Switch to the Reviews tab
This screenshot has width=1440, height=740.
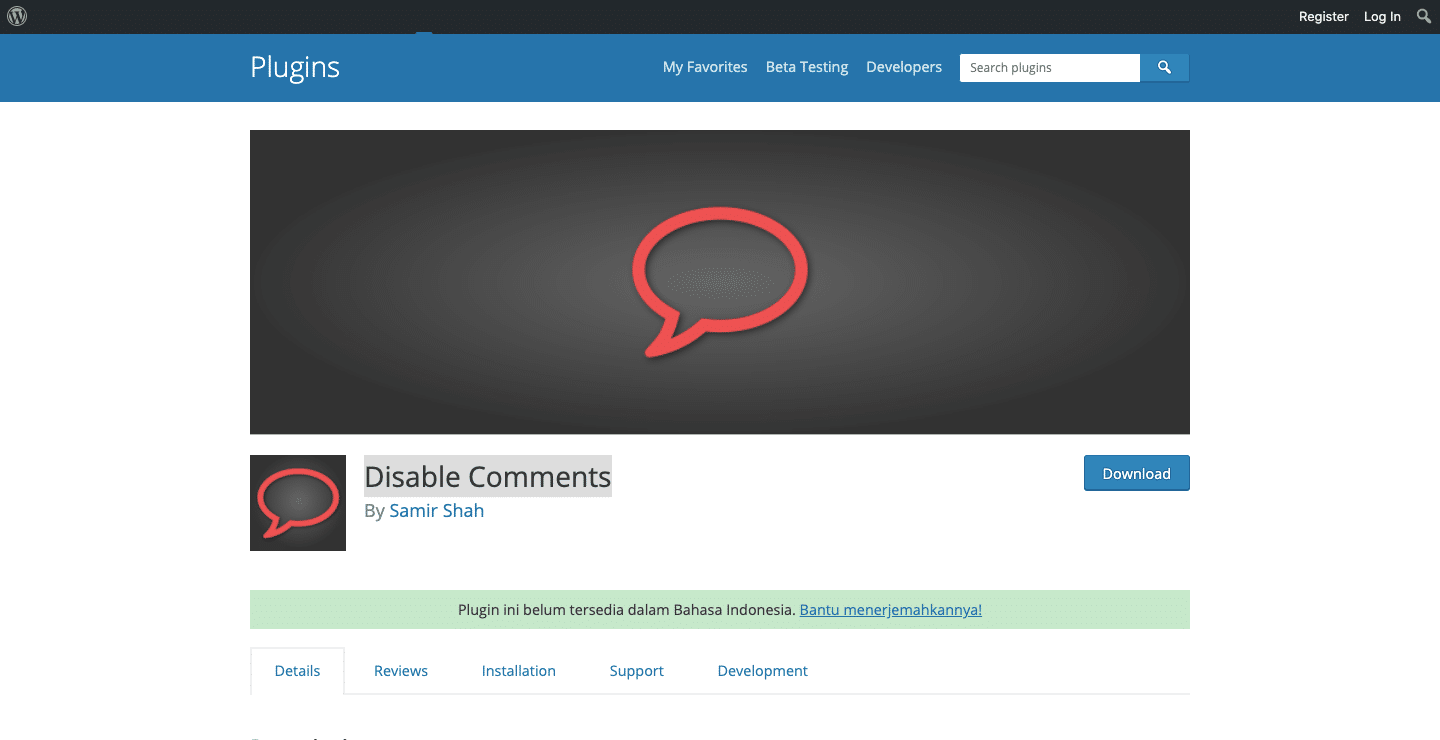[401, 671]
